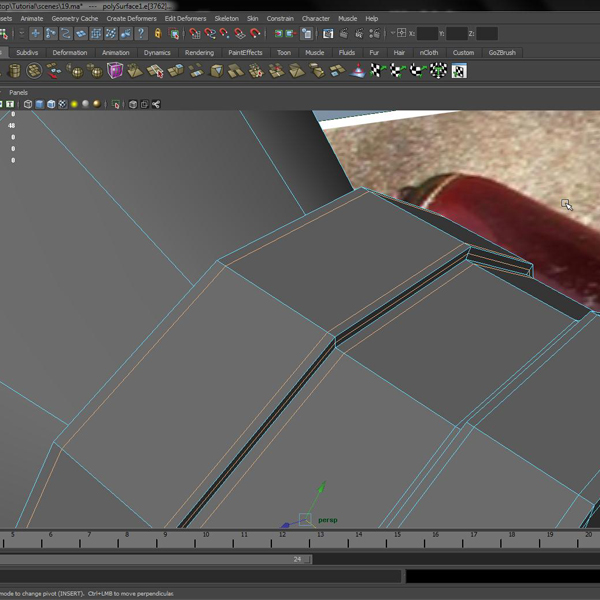Open the Geometry Cache menu
Screen dimensions: 600x600
tap(75, 18)
